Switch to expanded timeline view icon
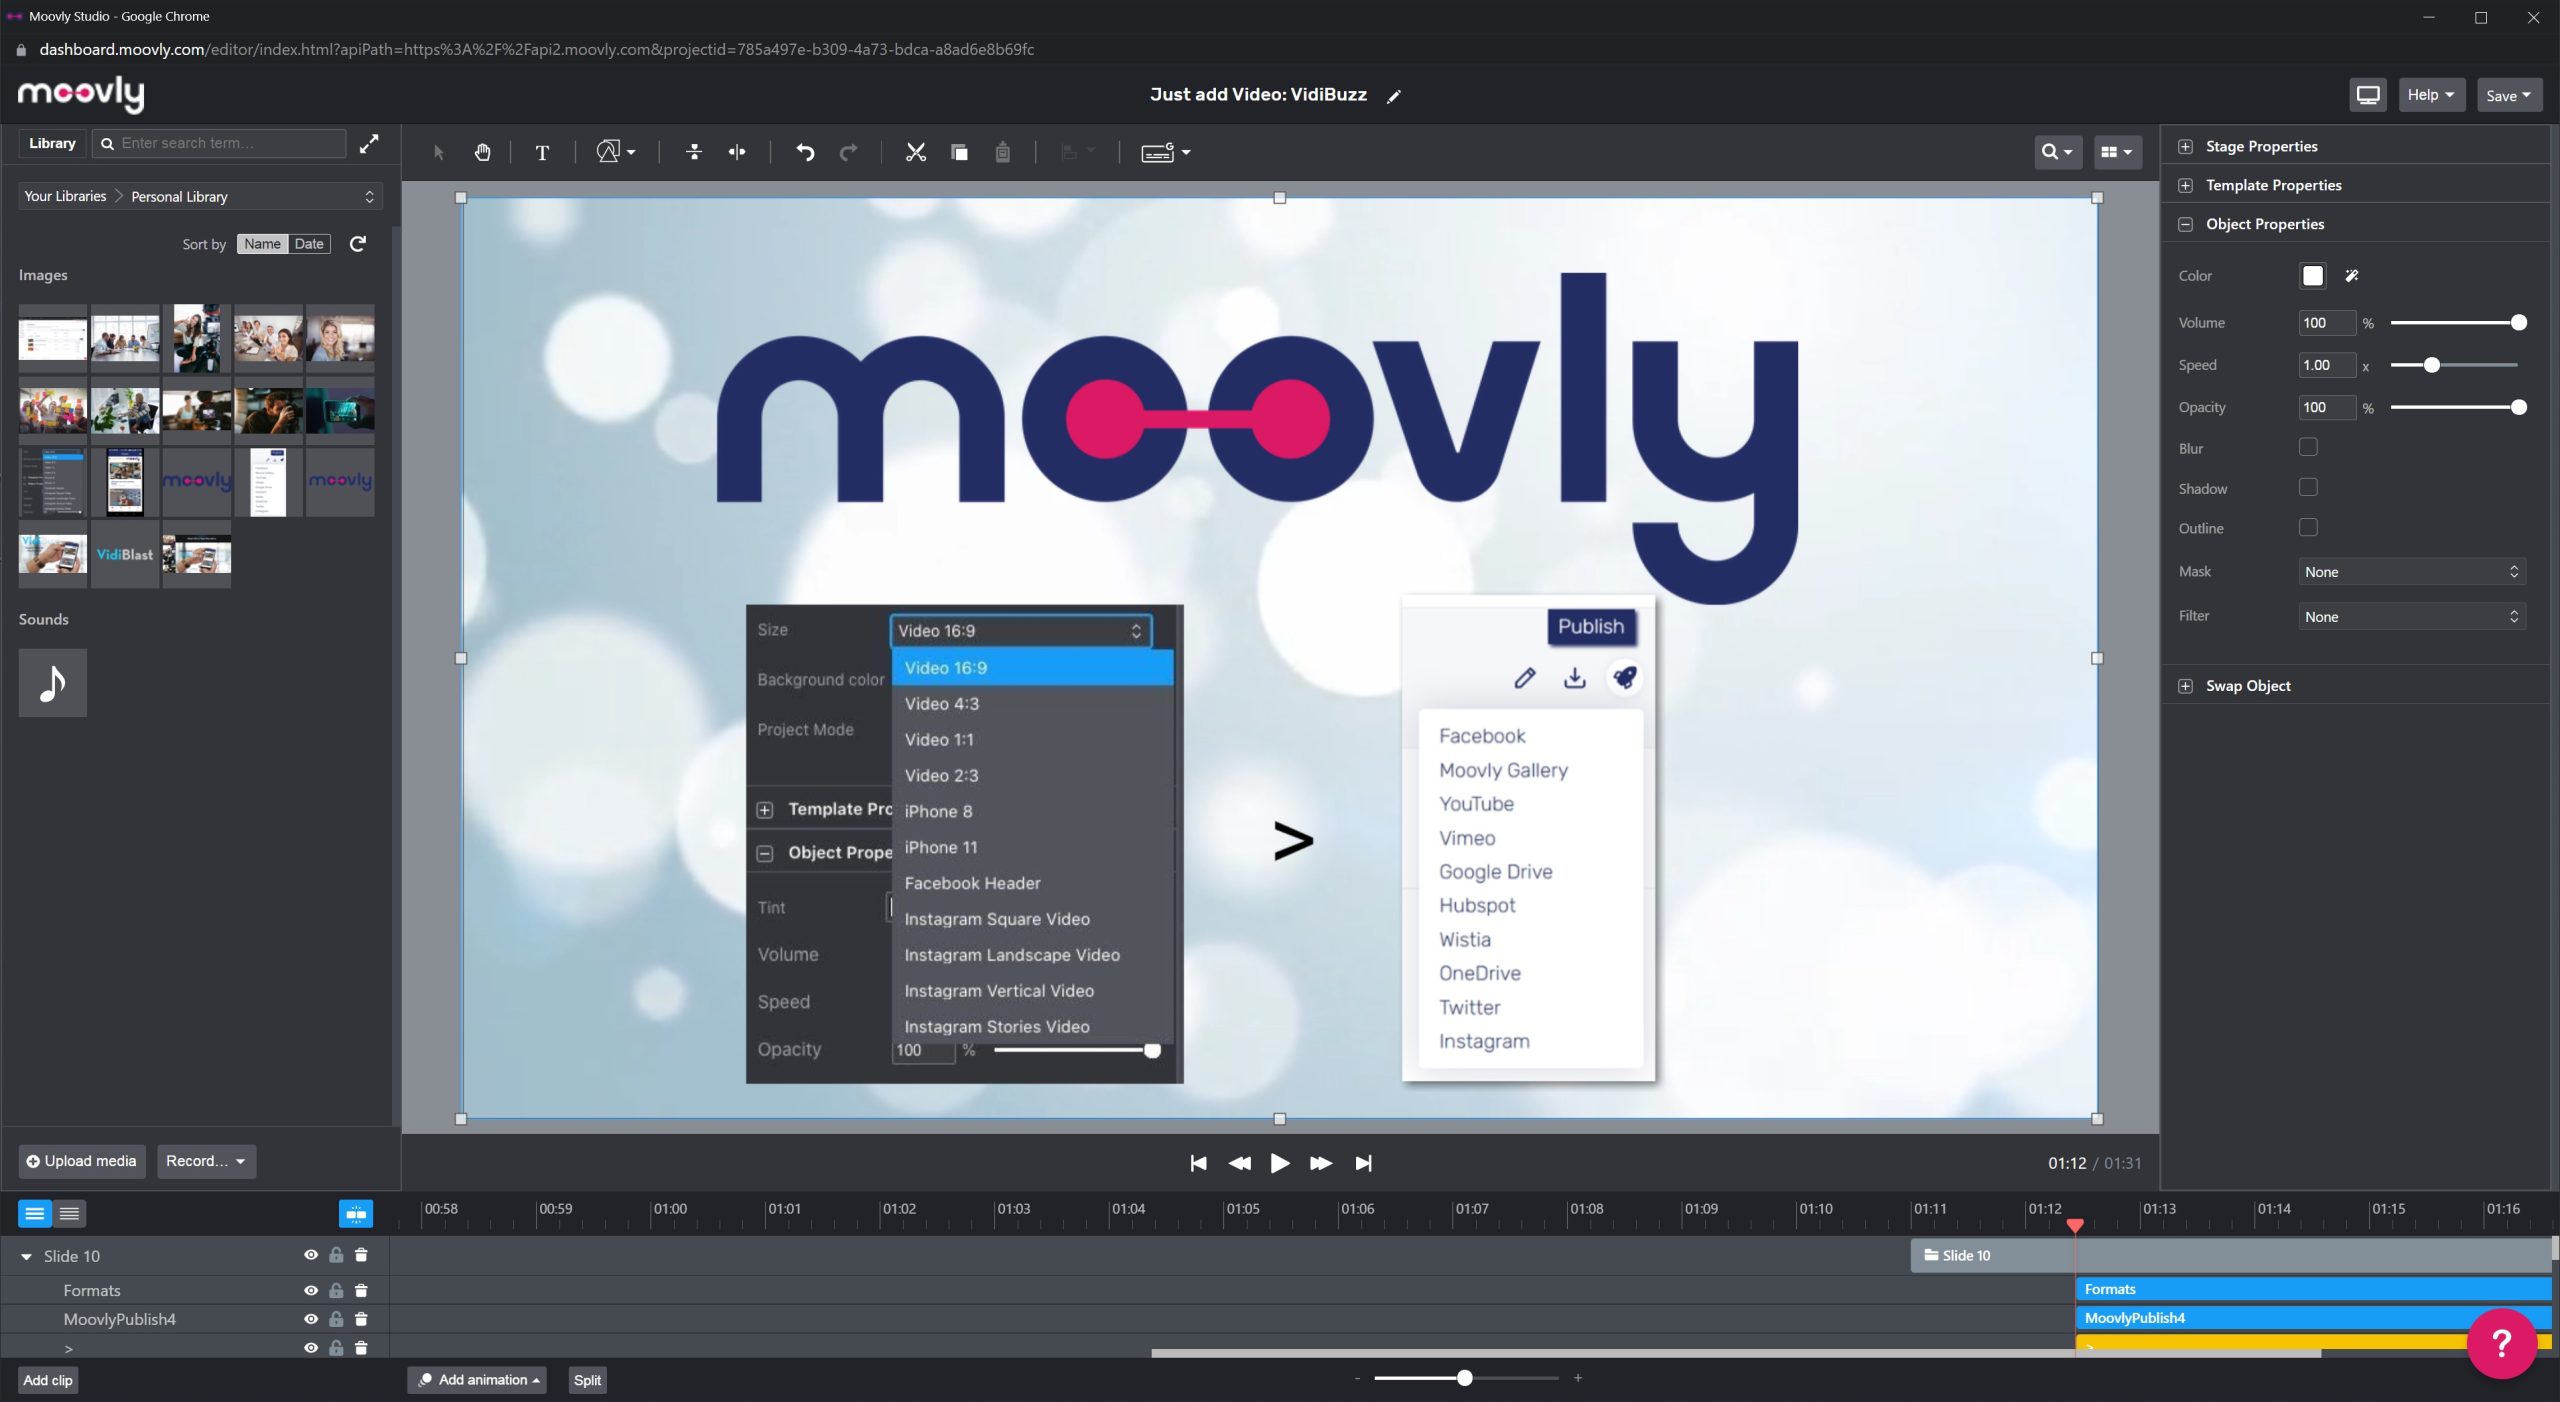This screenshot has width=2560, height=1402. pos(35,1214)
